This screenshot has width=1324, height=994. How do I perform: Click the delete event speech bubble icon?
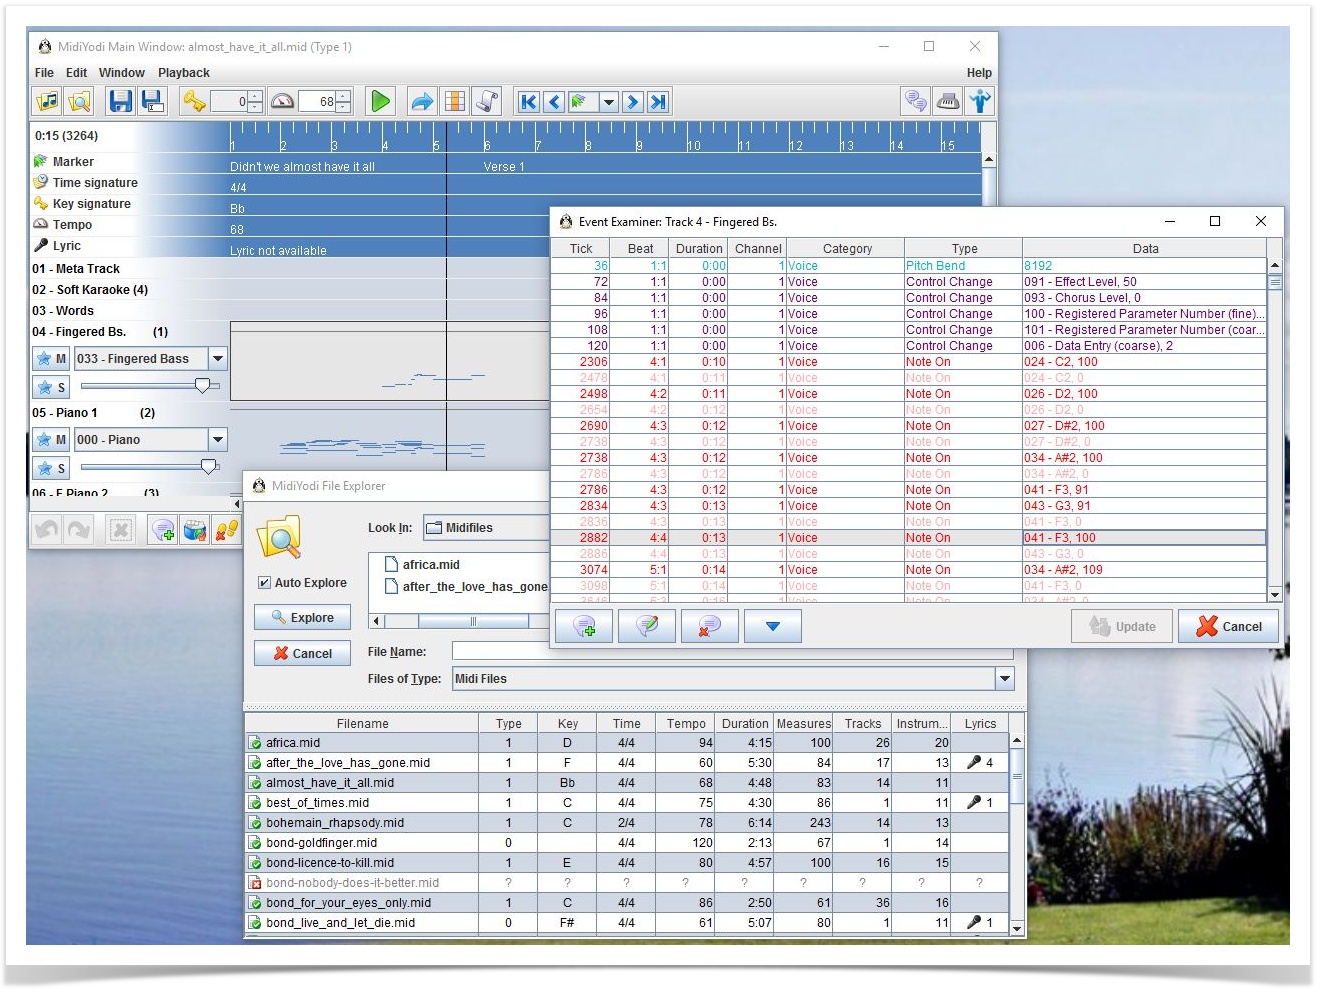point(709,627)
